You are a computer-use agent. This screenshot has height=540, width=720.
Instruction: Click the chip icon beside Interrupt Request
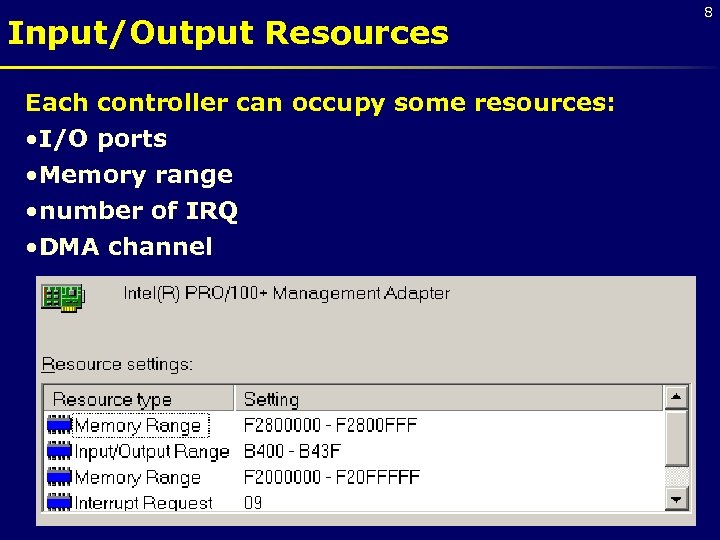(x=59, y=502)
